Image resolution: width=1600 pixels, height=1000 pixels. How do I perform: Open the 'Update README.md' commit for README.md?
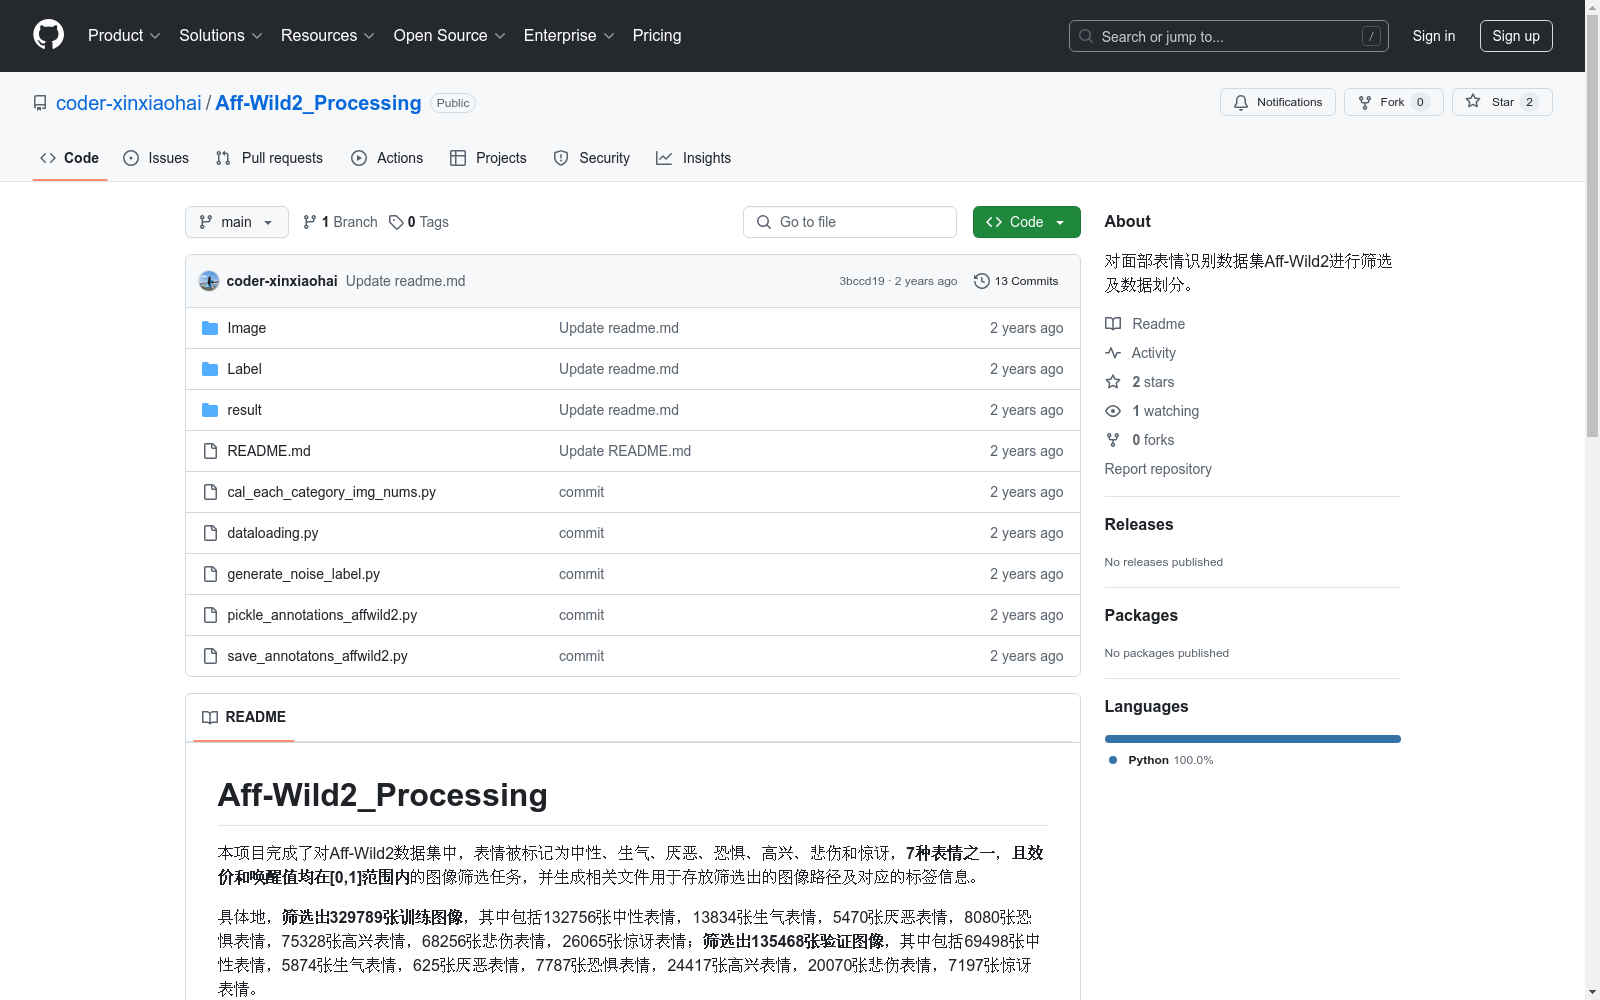pos(625,451)
